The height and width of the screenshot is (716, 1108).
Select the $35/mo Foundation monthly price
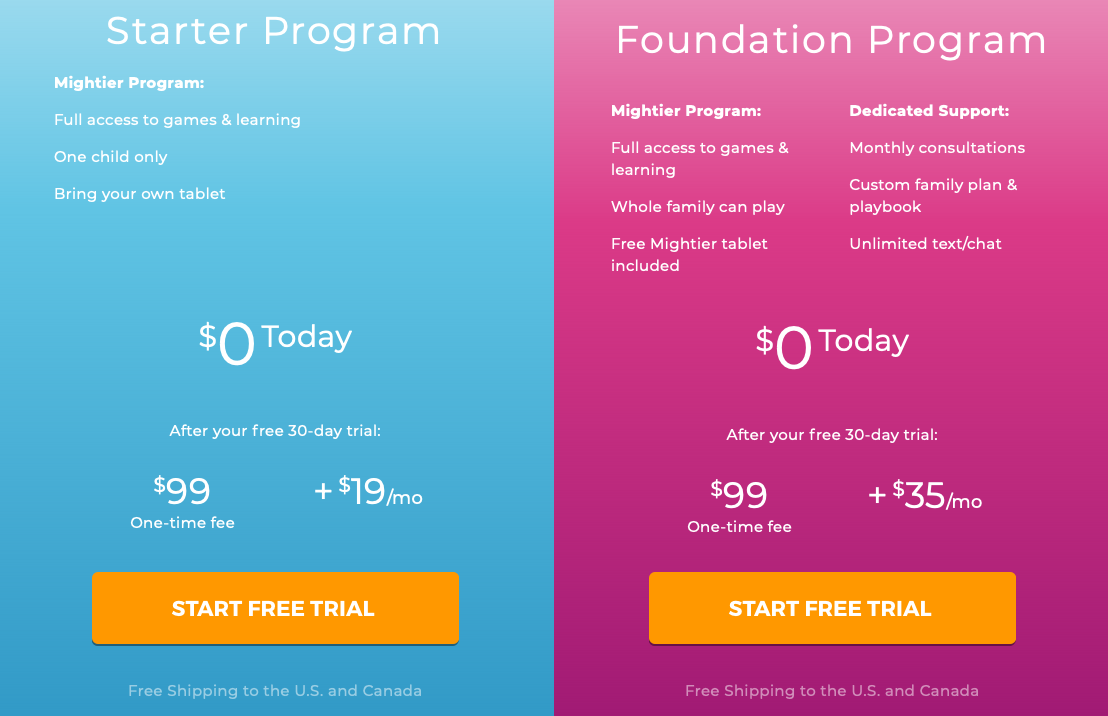click(x=925, y=495)
